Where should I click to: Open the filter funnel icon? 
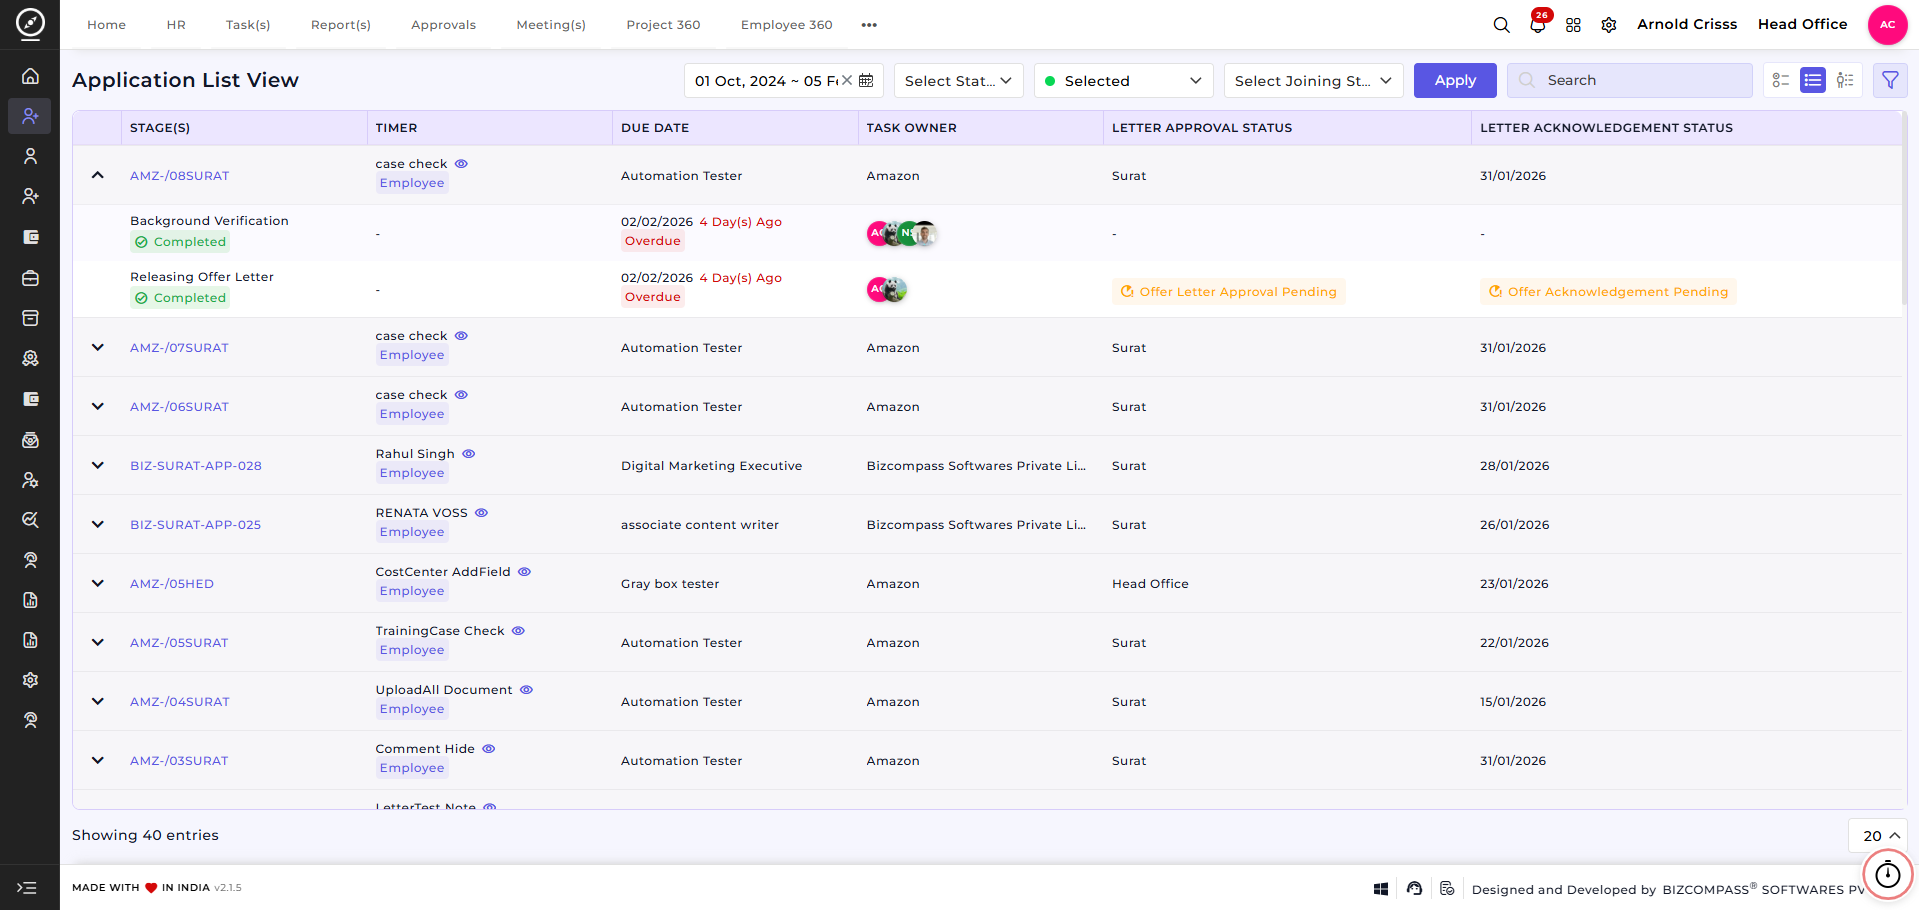[1890, 80]
